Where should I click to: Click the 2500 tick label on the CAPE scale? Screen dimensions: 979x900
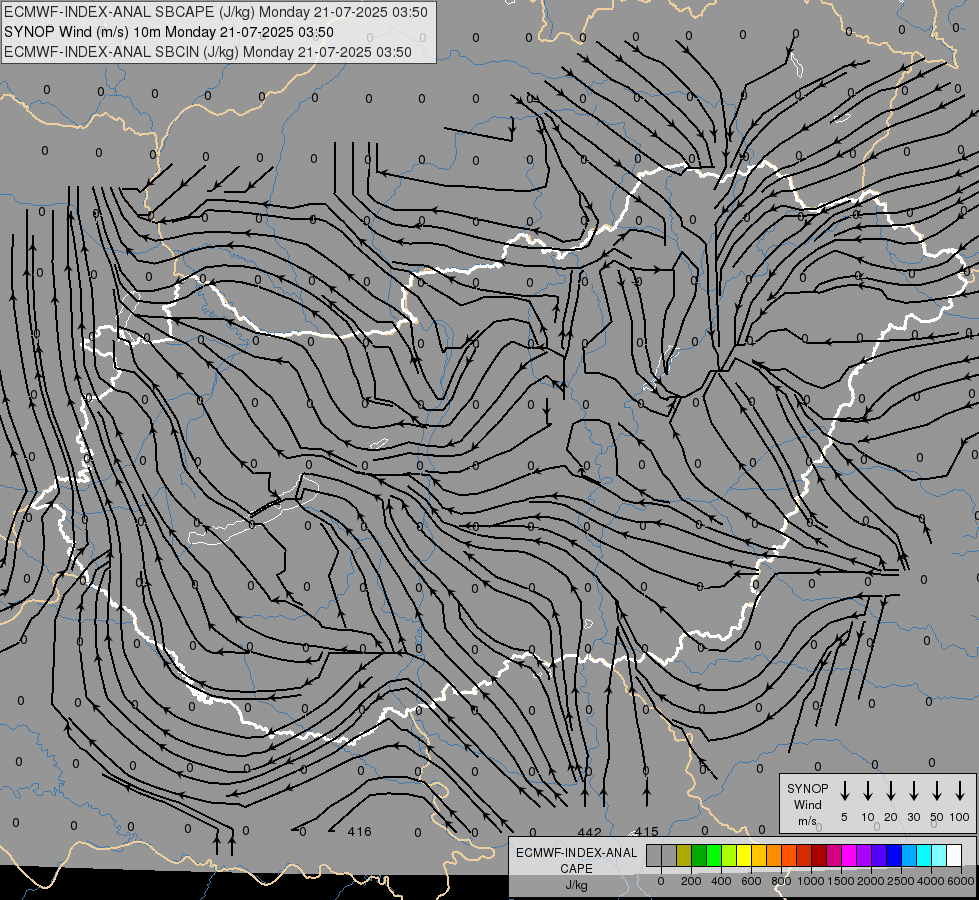pos(901,881)
